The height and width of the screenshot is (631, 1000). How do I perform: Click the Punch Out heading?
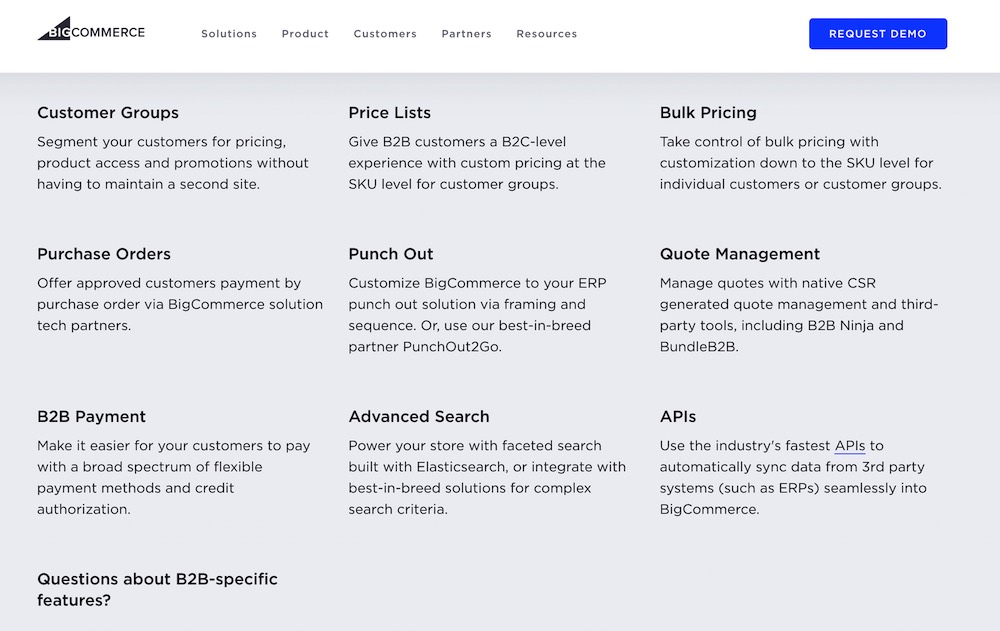click(x=391, y=254)
